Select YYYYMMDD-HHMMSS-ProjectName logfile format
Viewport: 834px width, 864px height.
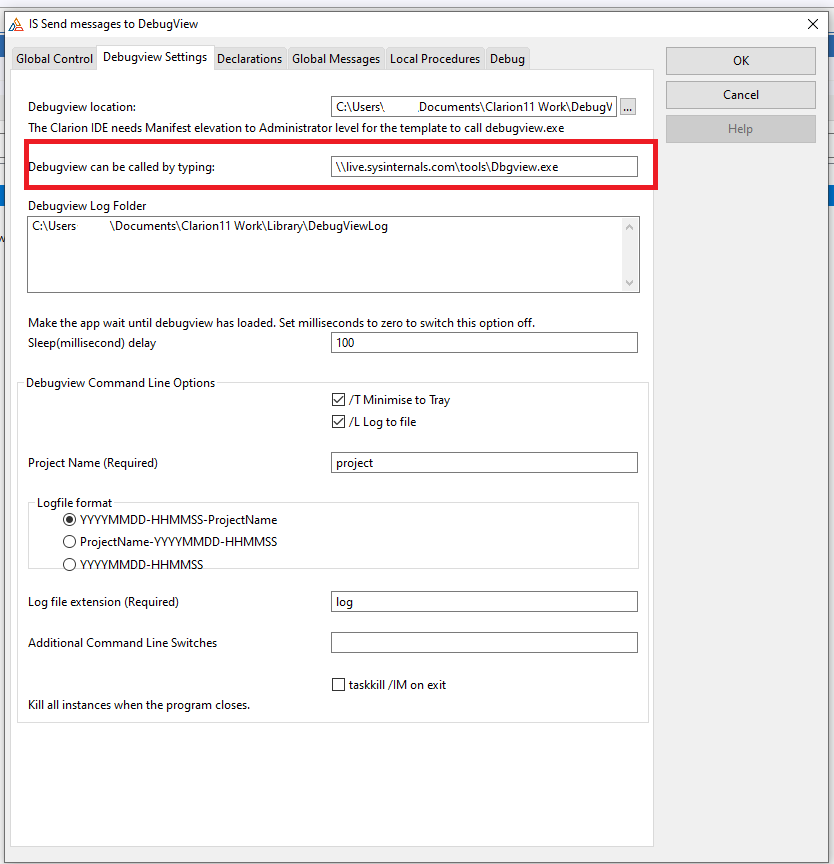pyautogui.click(x=69, y=520)
